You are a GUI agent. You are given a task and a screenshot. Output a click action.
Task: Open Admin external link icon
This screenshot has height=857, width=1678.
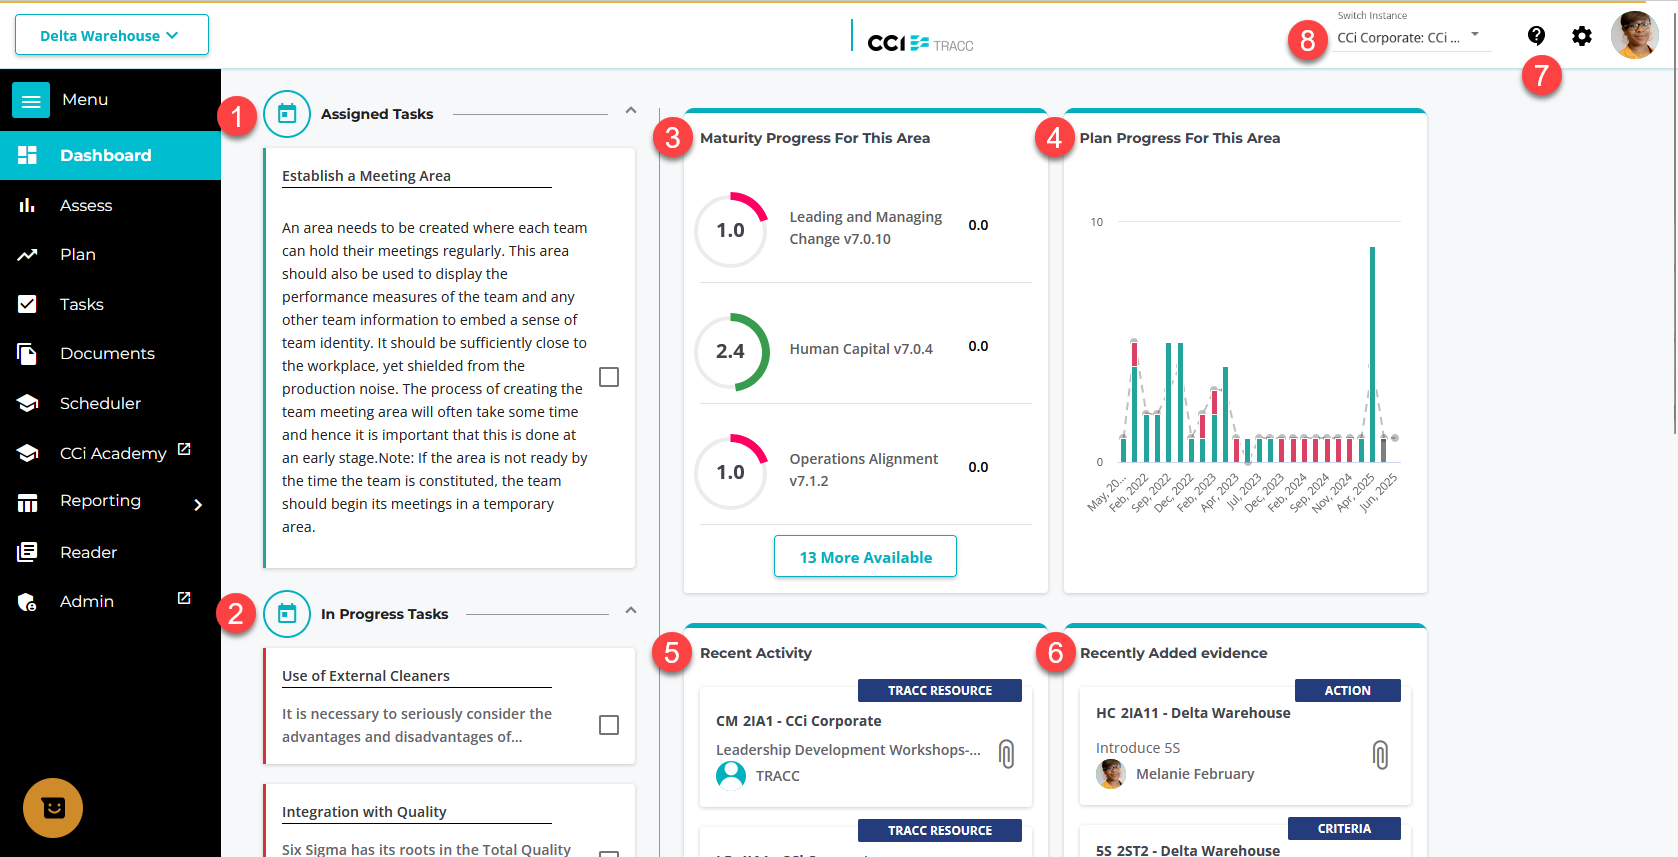coord(184,598)
